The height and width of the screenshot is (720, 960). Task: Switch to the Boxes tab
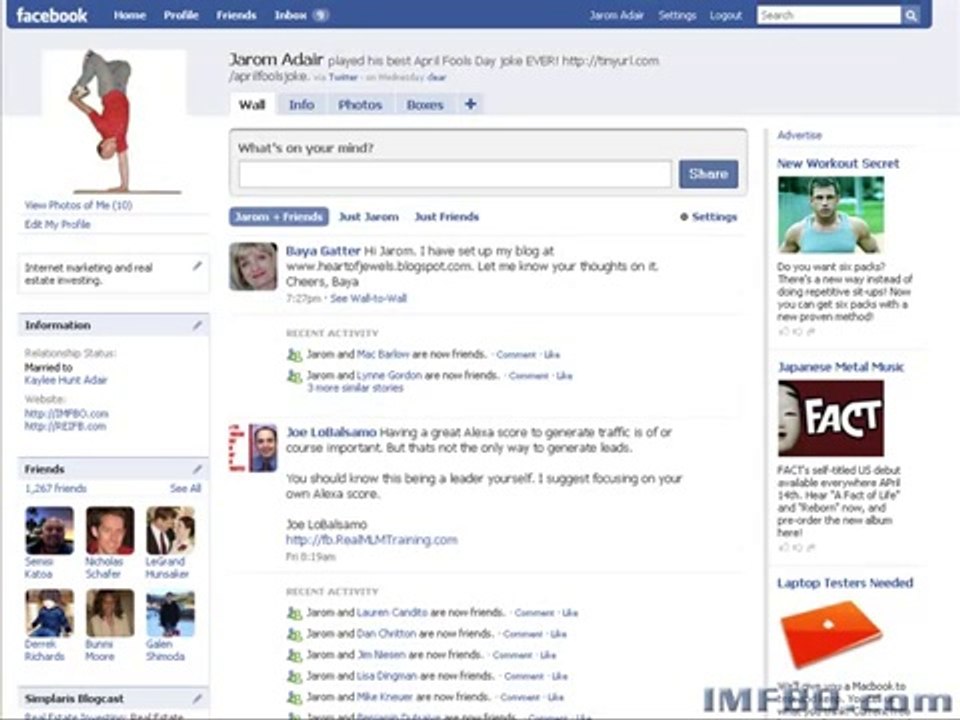(x=425, y=105)
